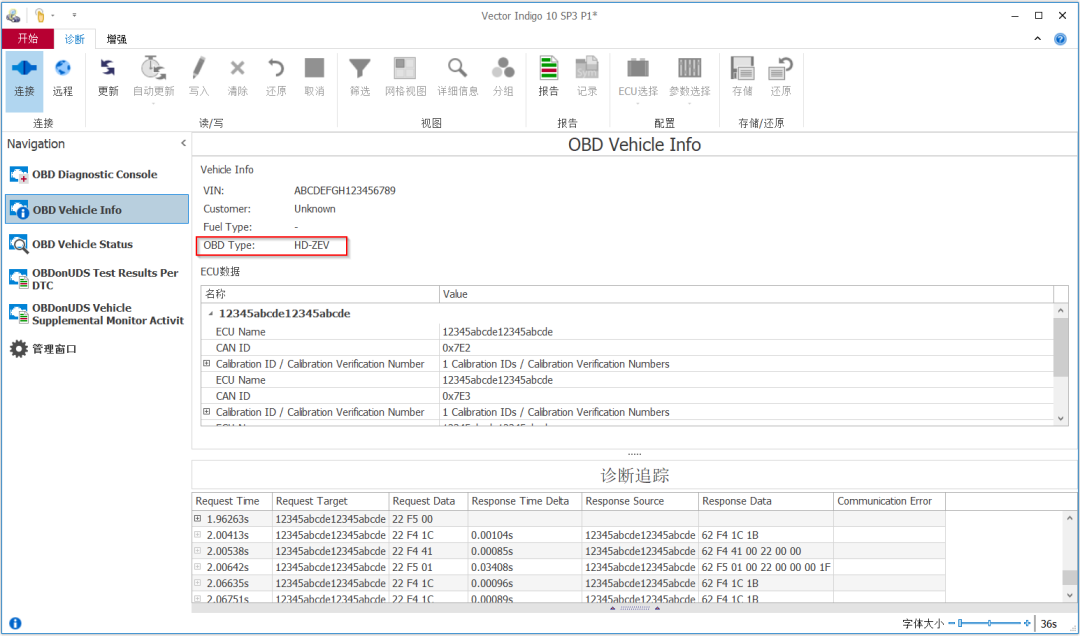Open OBD Vehicle Status page
1080x636 pixels.
[x=82, y=244]
